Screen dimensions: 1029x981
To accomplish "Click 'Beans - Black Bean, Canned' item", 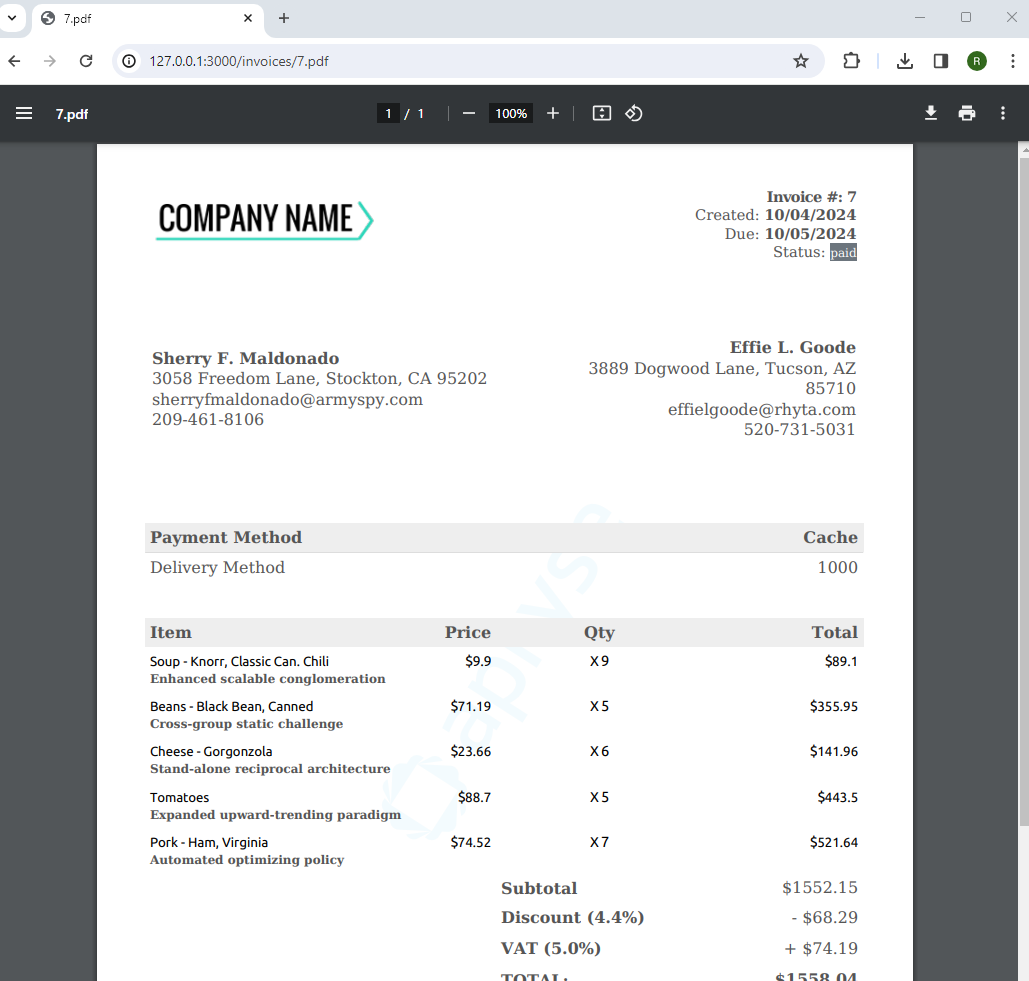I will pos(232,707).
